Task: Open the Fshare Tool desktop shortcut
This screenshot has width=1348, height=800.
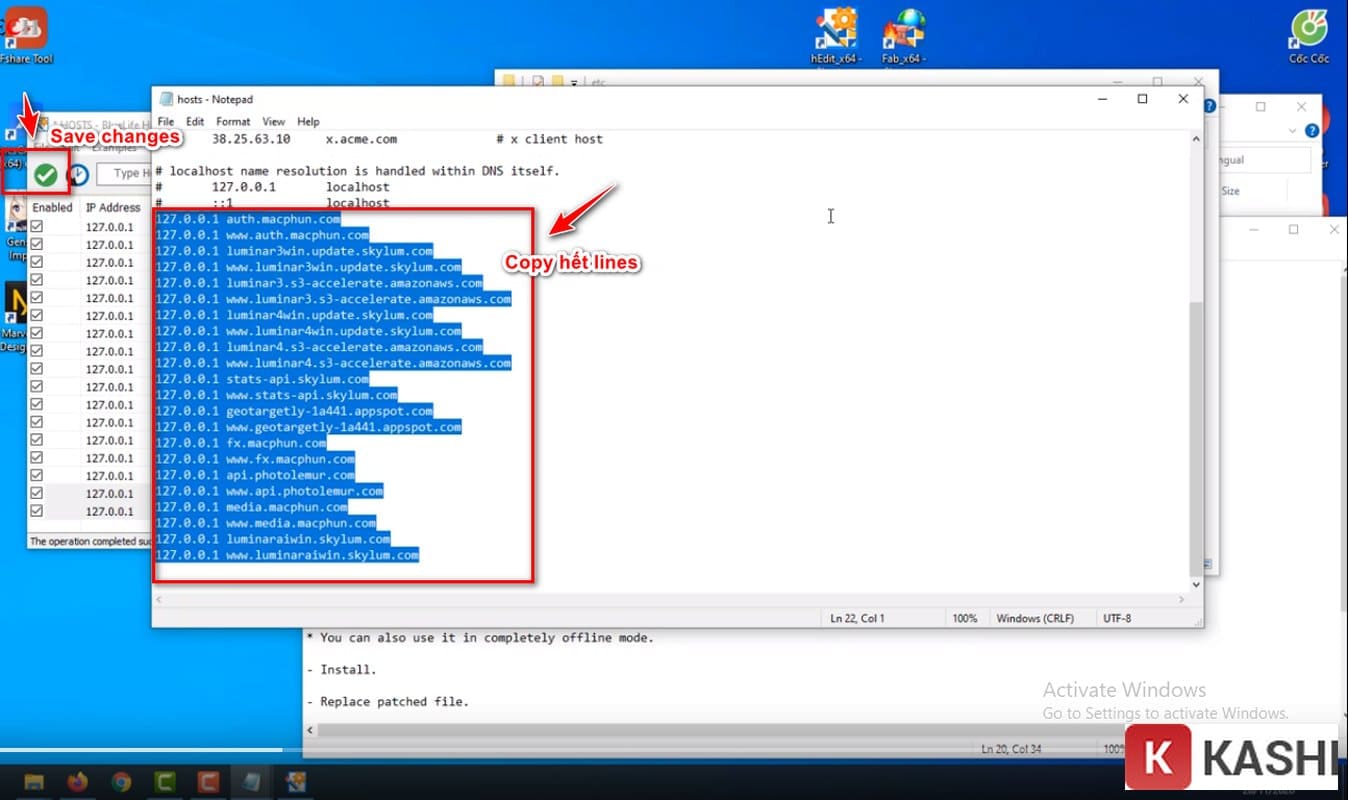Action: click(27, 35)
